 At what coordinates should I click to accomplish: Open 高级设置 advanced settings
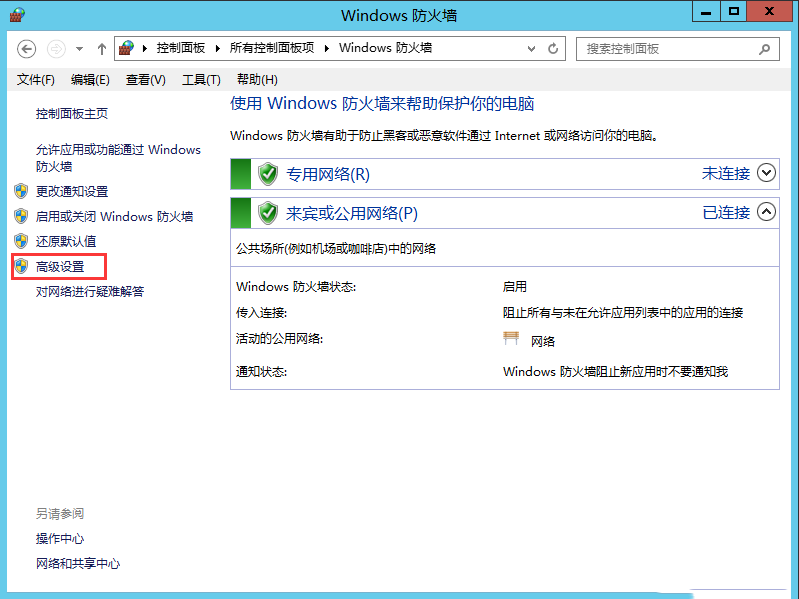tap(60, 266)
